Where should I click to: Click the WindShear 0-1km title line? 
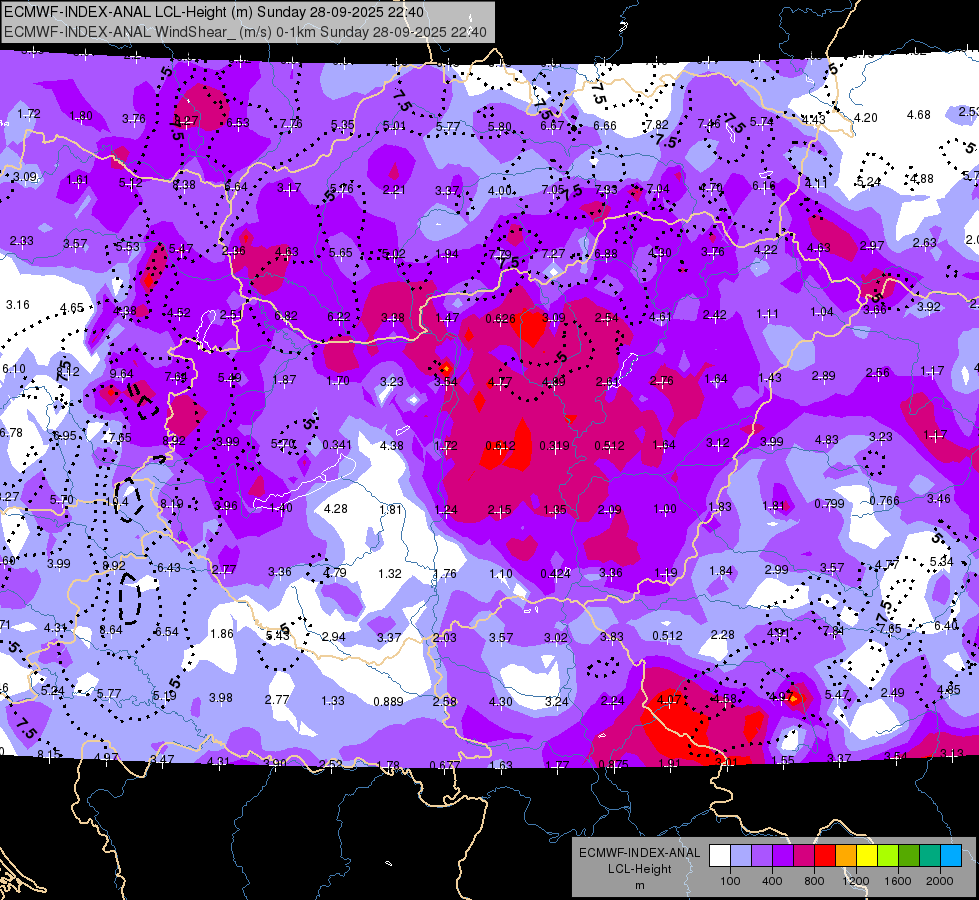click(x=245, y=32)
